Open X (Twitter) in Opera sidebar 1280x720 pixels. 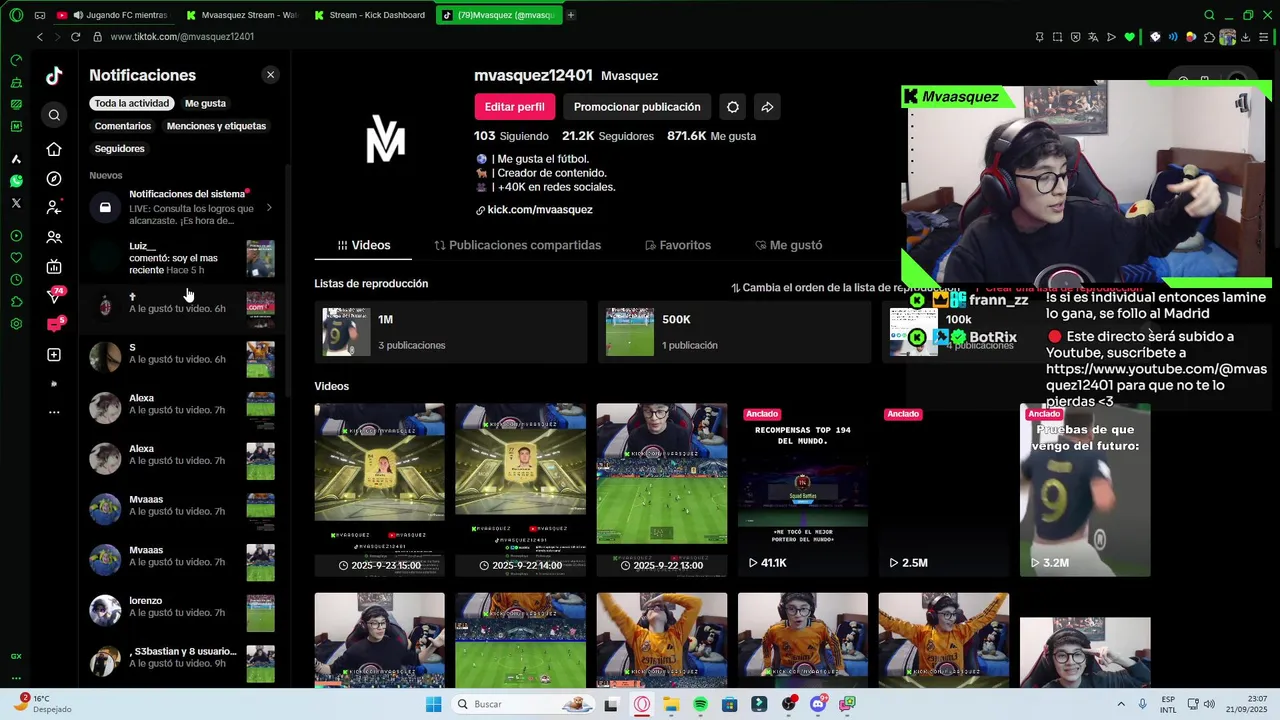tap(16, 203)
